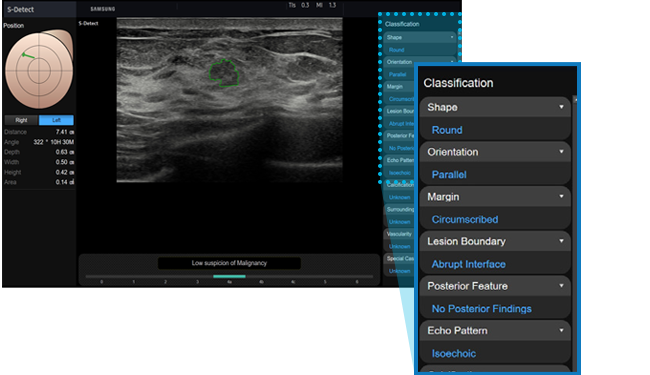Open Shape dropdown in small Classification panel
Screen dimensions: 650x375
(x=452, y=37)
